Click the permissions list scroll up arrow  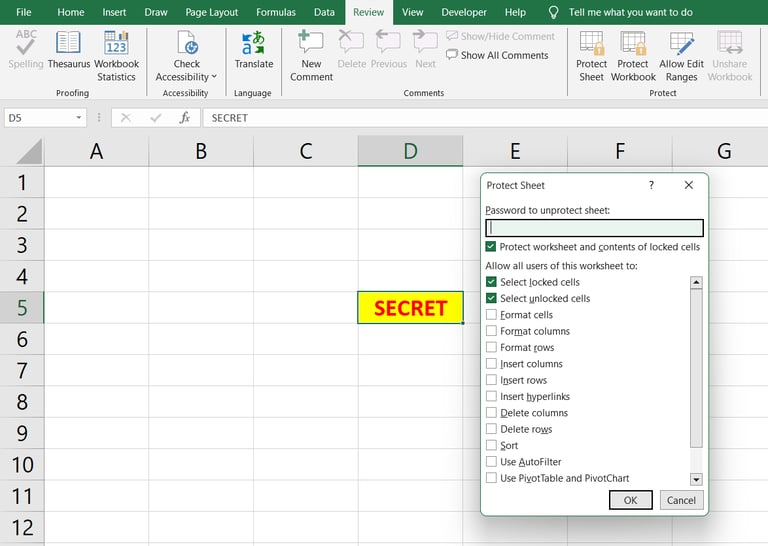coord(696,283)
